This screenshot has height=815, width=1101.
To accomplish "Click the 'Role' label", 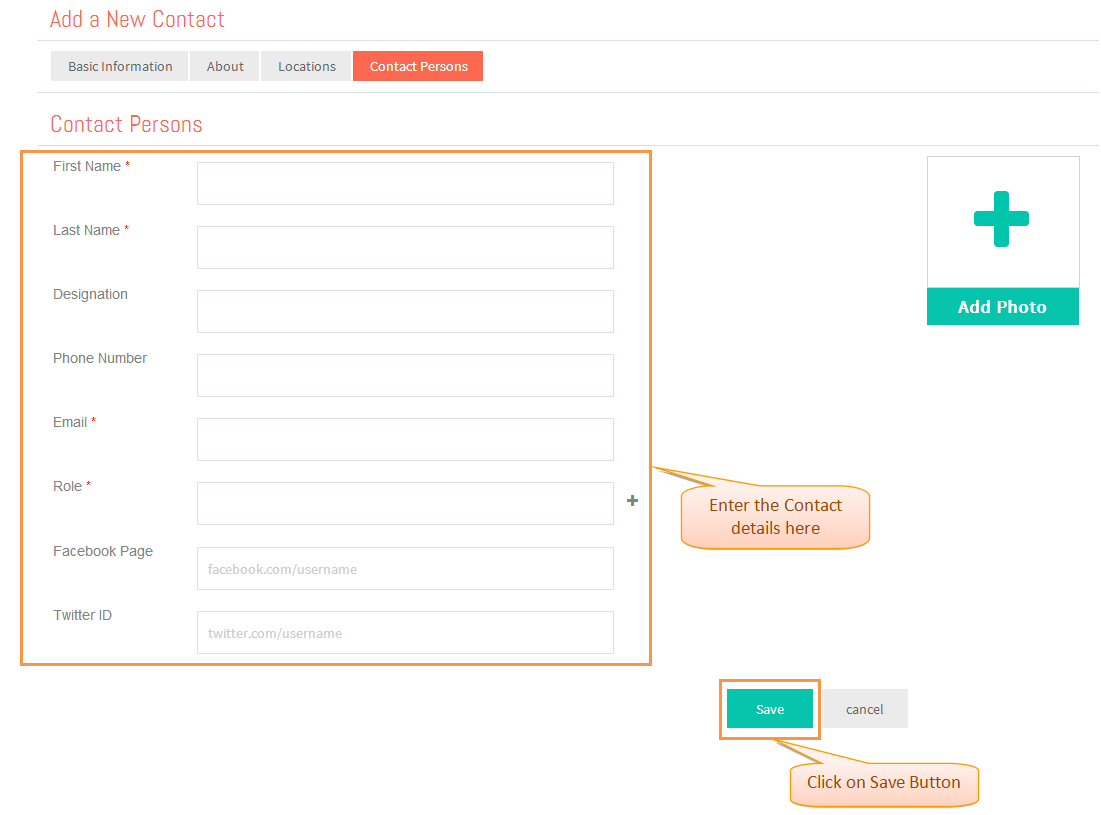I will [67, 486].
